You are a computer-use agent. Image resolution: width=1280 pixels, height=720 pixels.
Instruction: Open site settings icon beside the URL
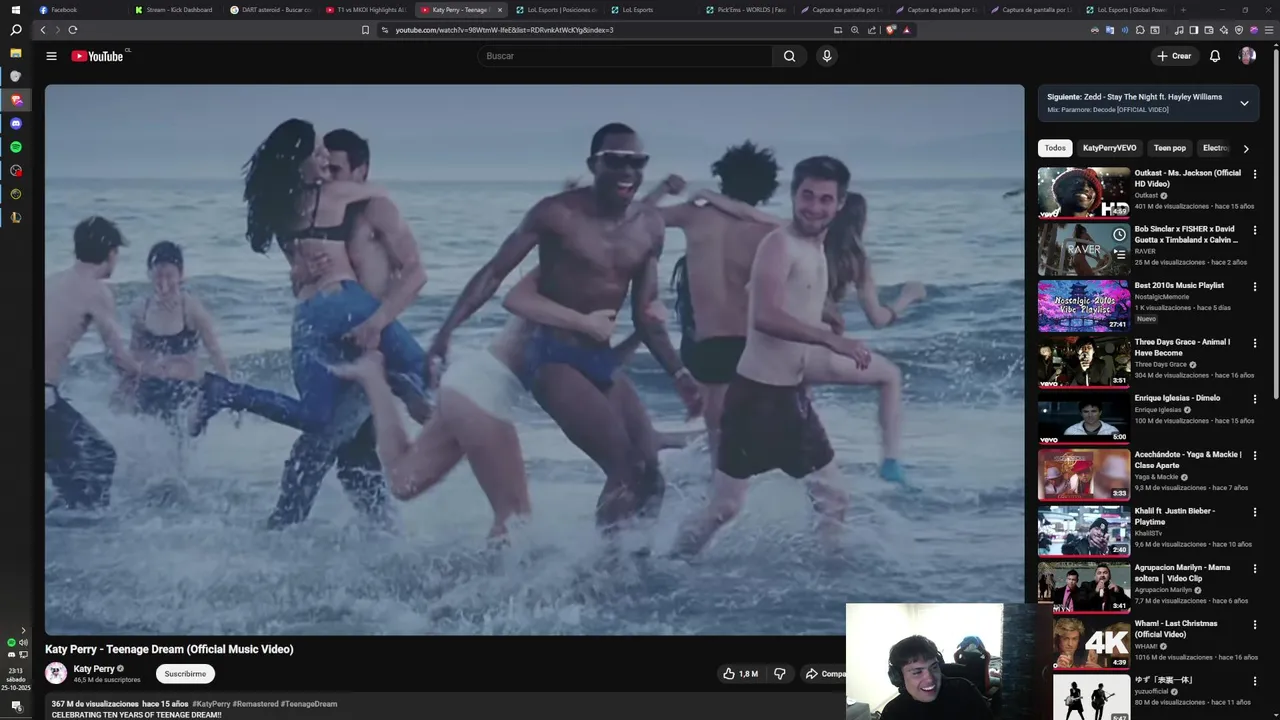click(385, 30)
